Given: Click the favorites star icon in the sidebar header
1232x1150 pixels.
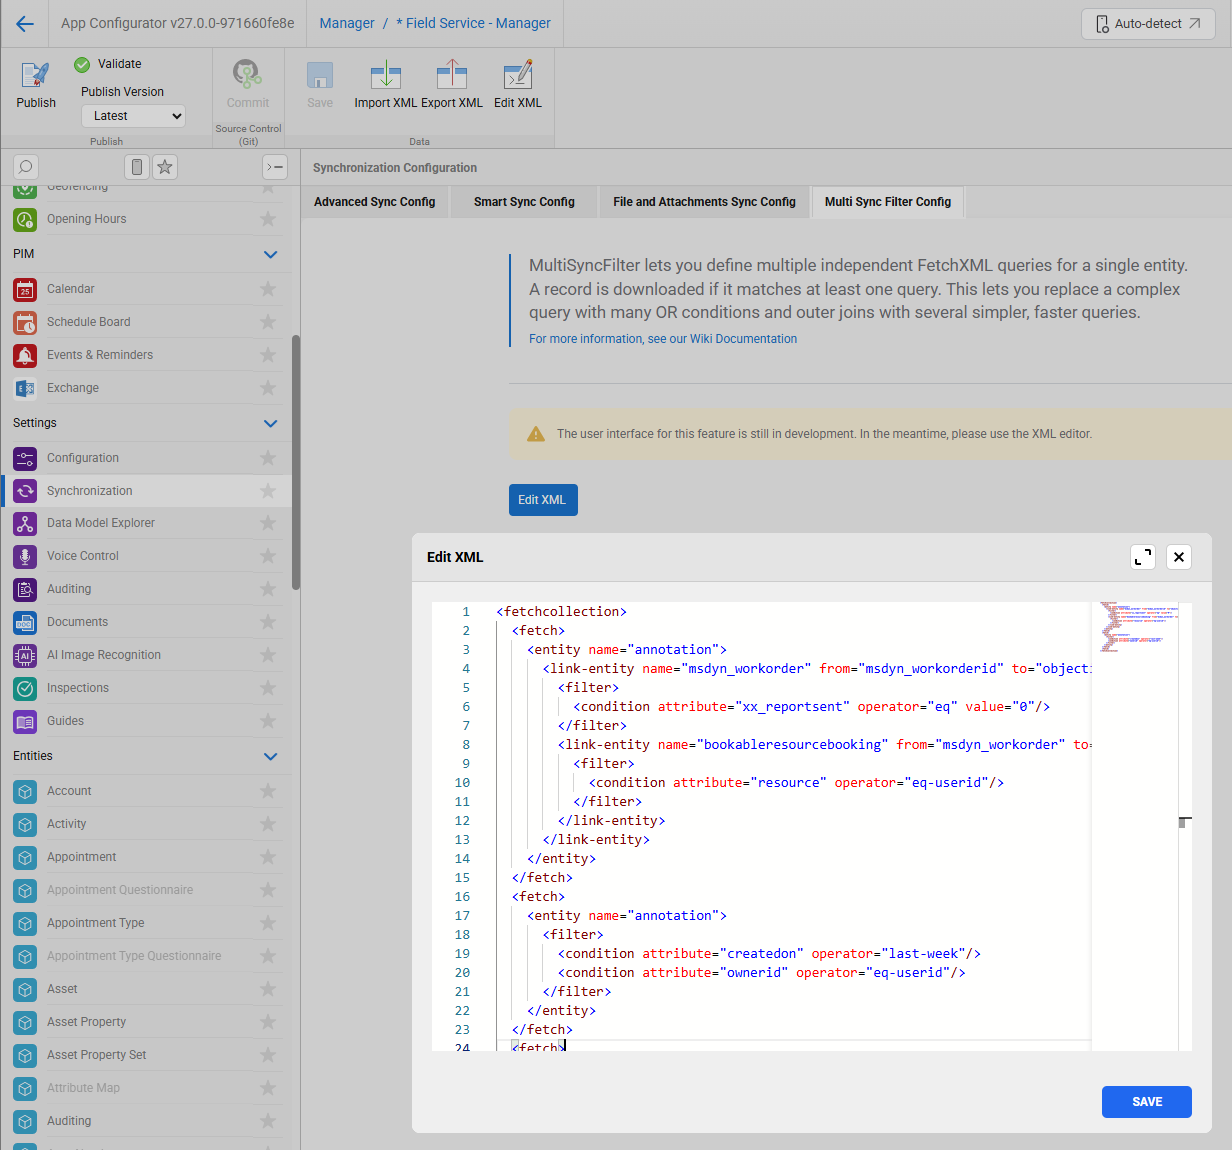Looking at the screenshot, I should click(165, 167).
